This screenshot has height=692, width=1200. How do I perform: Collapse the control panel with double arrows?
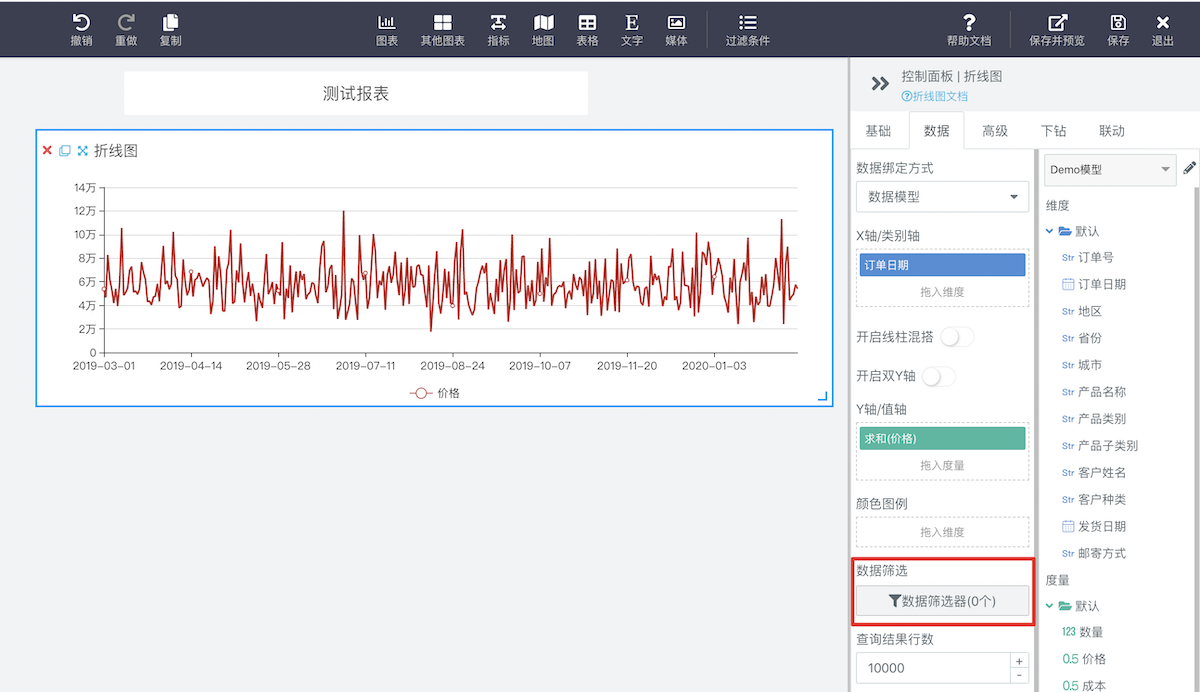[x=880, y=84]
